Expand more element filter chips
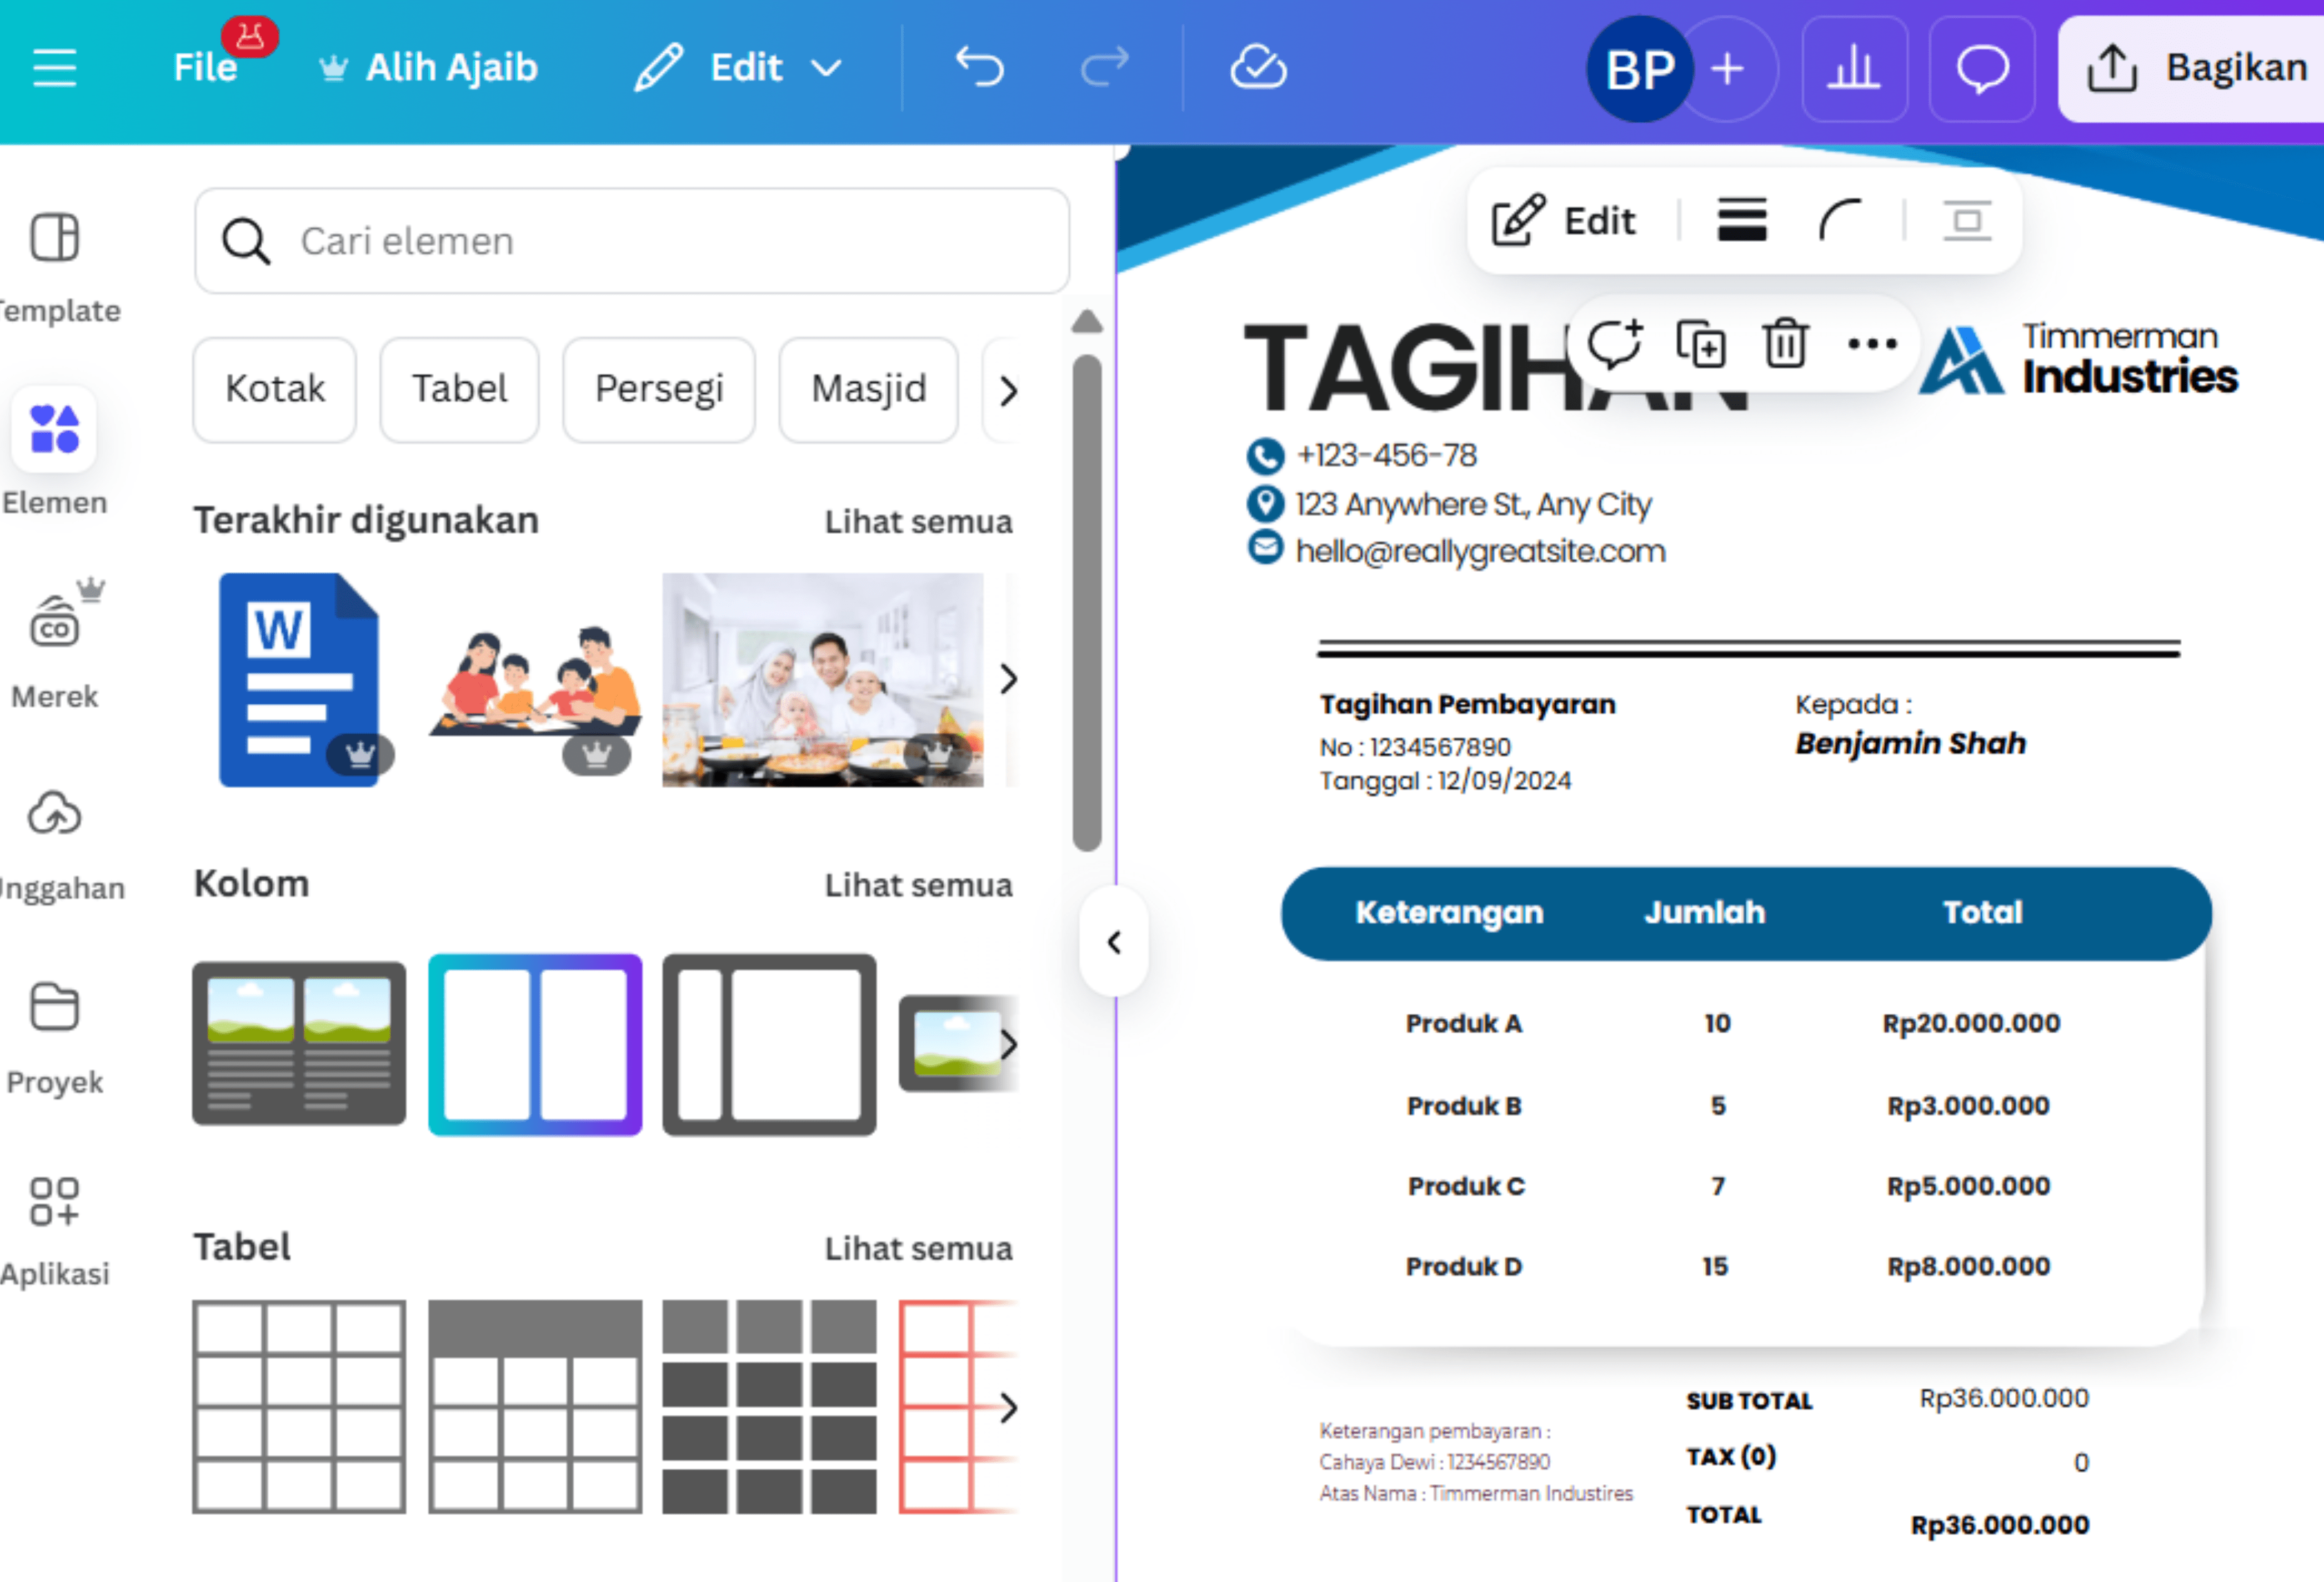 click(1008, 390)
